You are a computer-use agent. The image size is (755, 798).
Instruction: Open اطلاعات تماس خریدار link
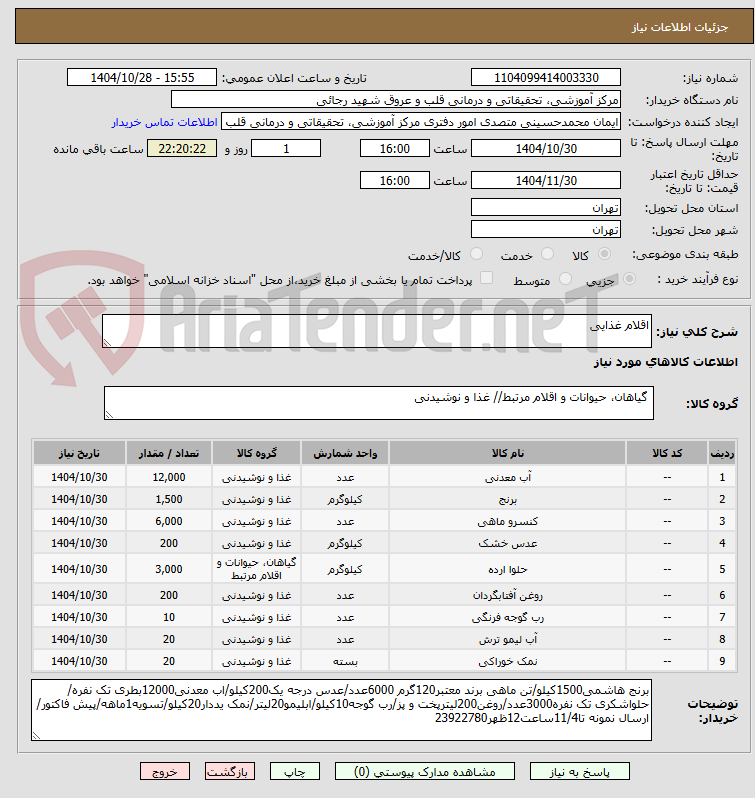click(165, 123)
